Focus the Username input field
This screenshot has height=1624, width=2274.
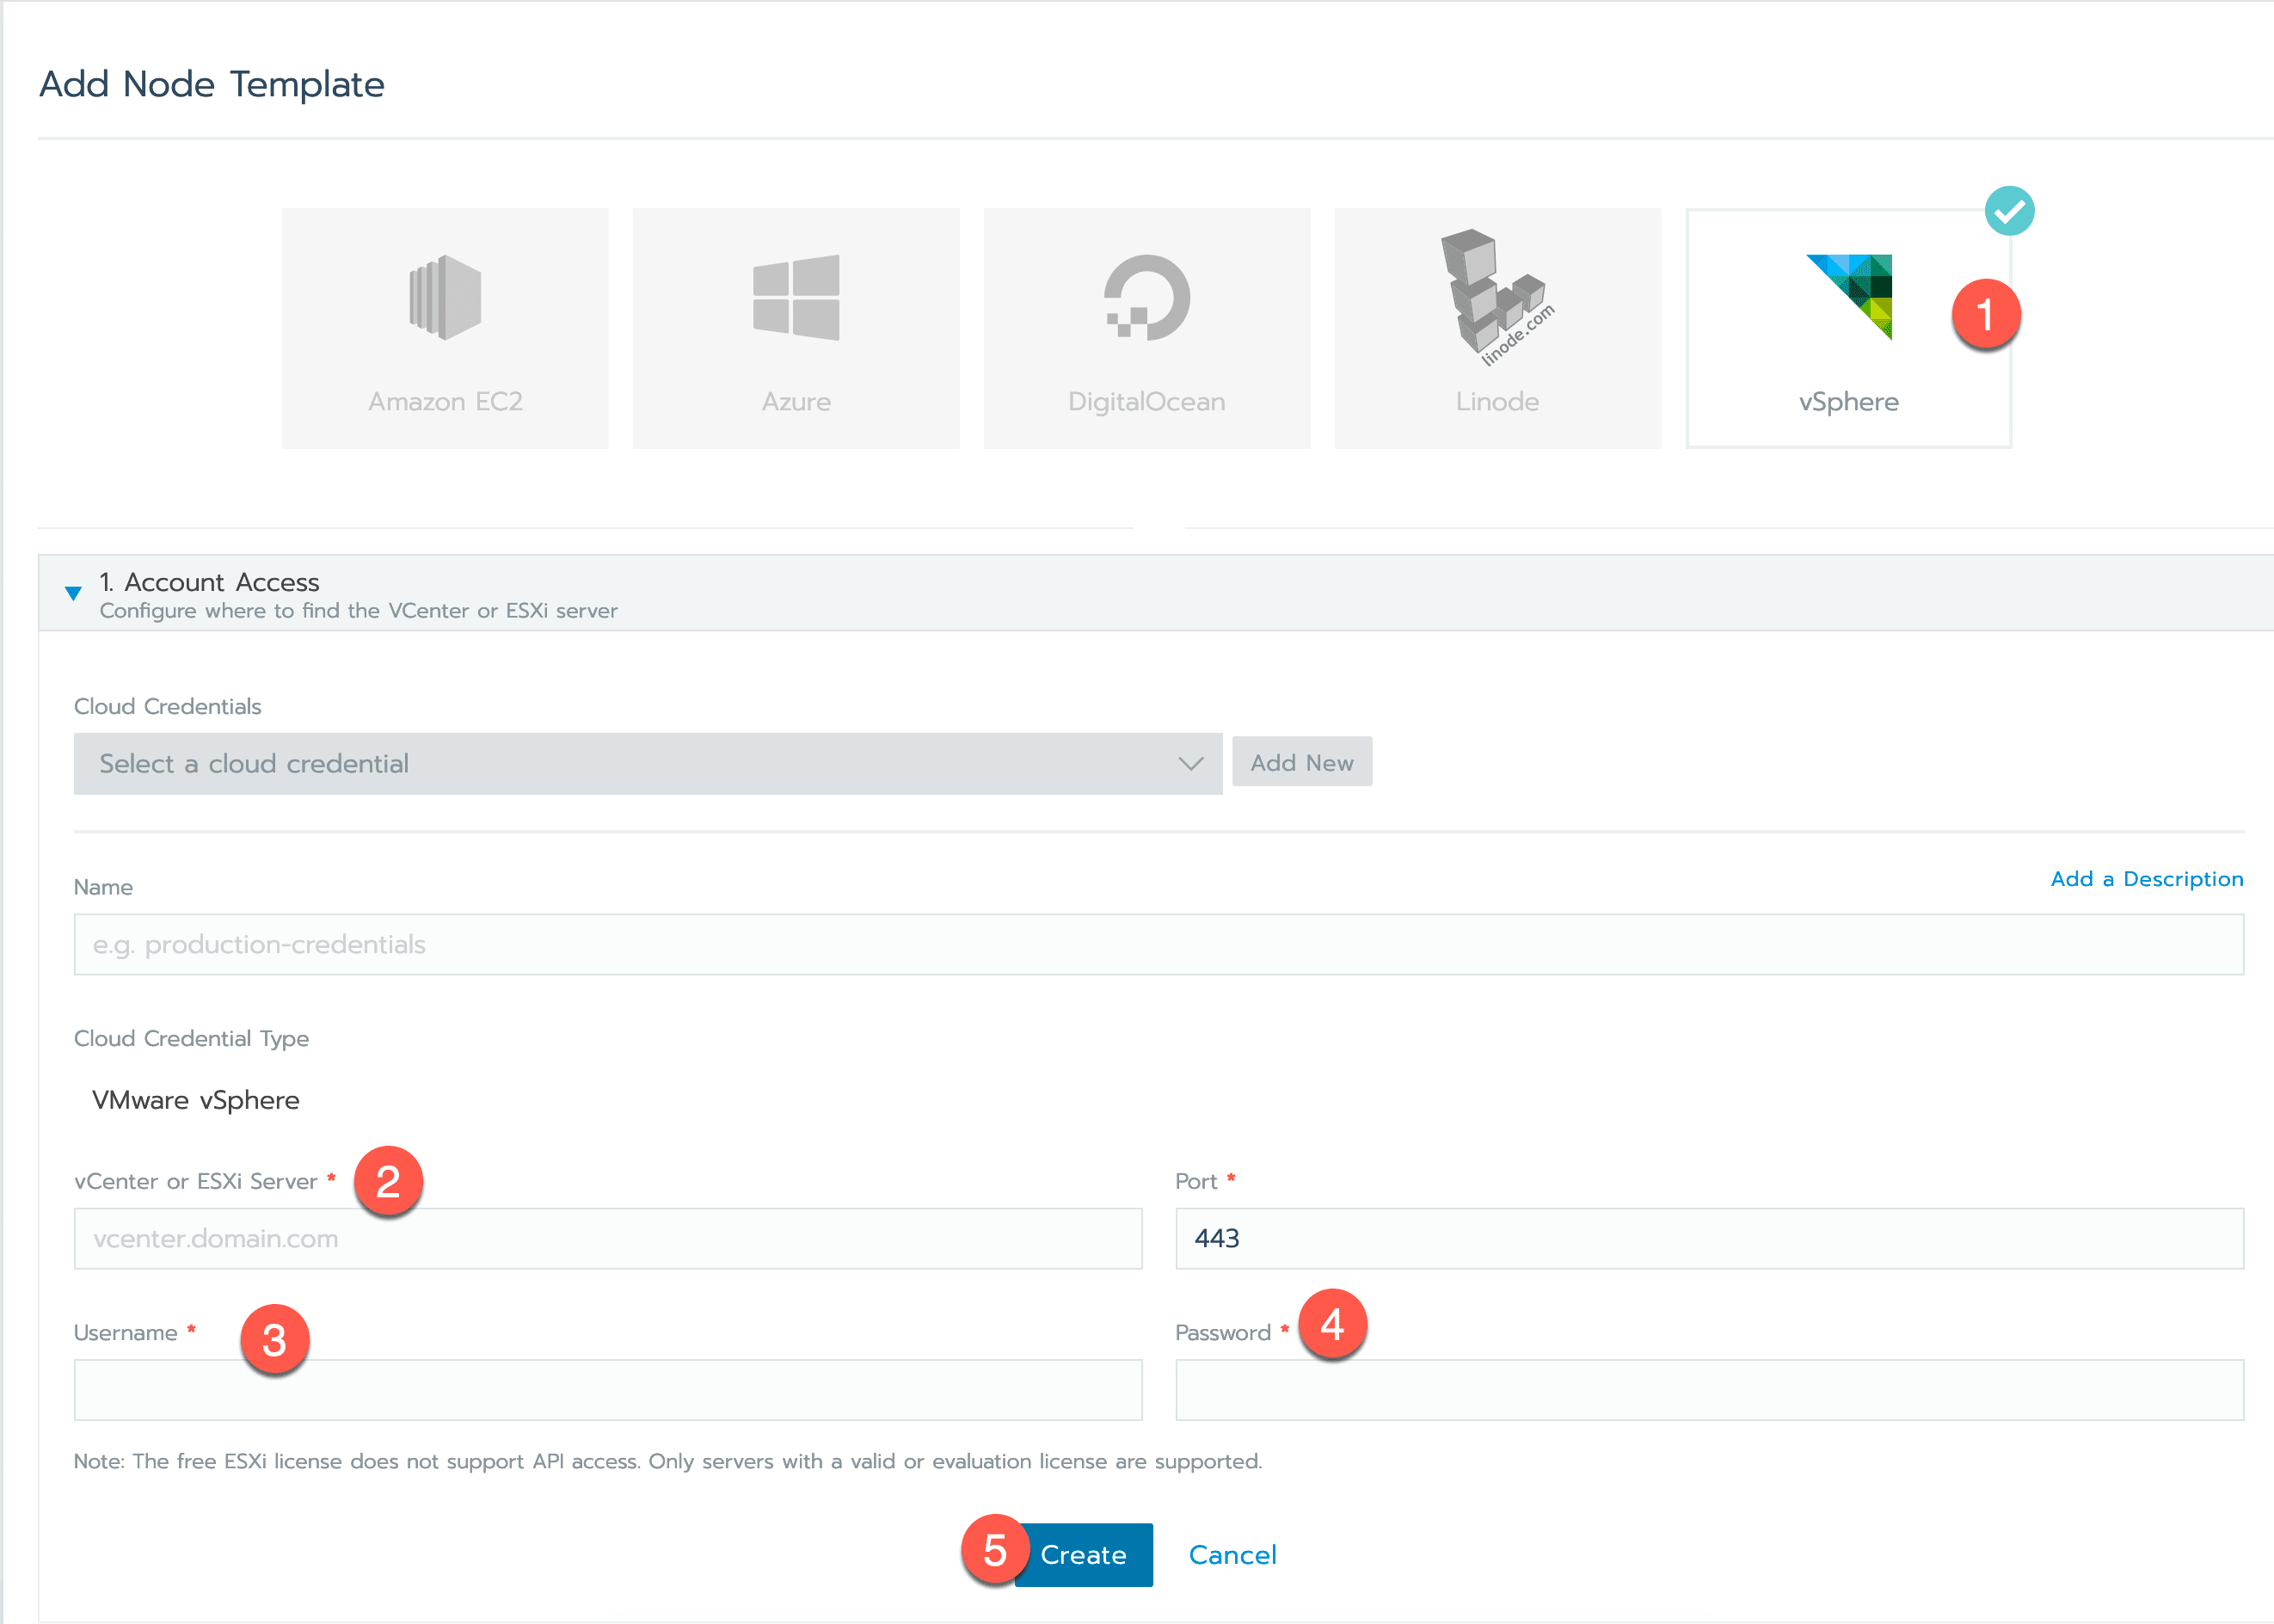pos(608,1390)
